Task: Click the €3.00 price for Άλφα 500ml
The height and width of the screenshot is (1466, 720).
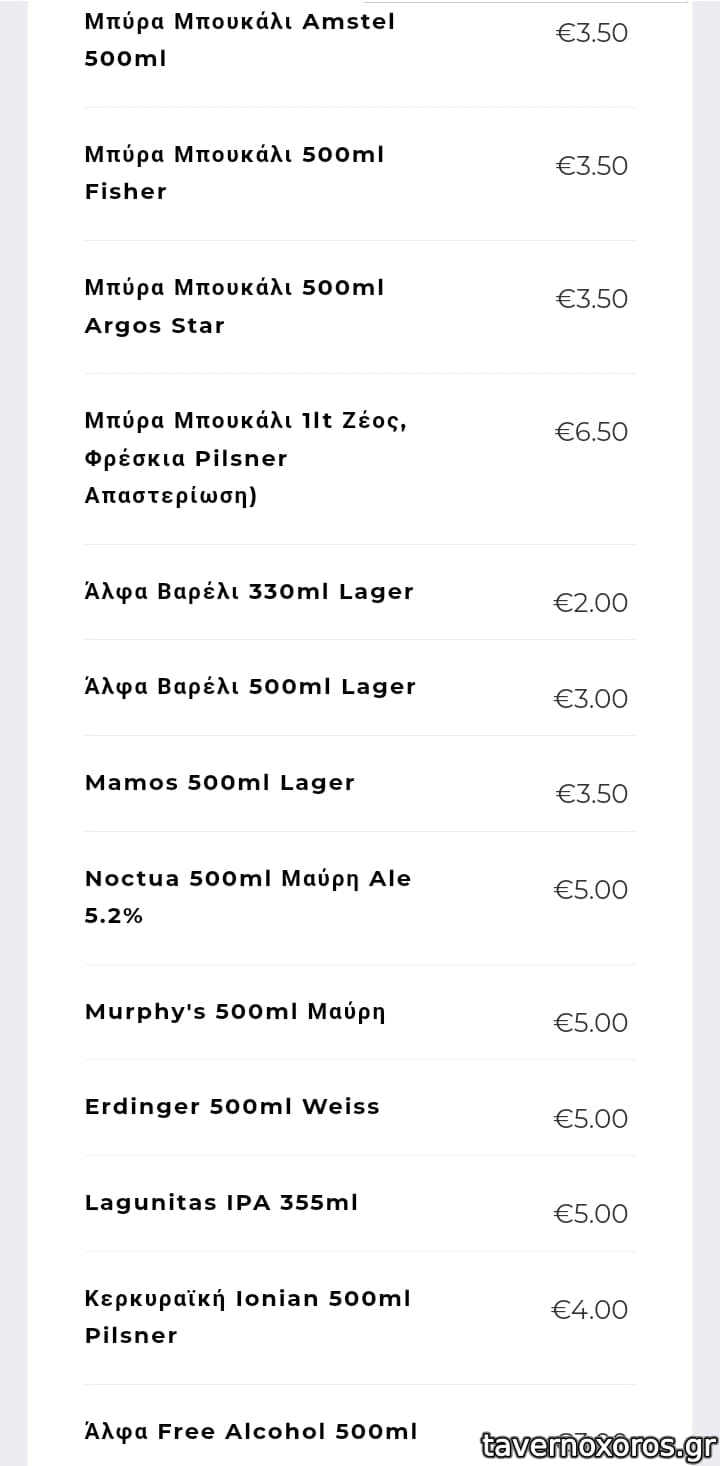Action: [591, 698]
